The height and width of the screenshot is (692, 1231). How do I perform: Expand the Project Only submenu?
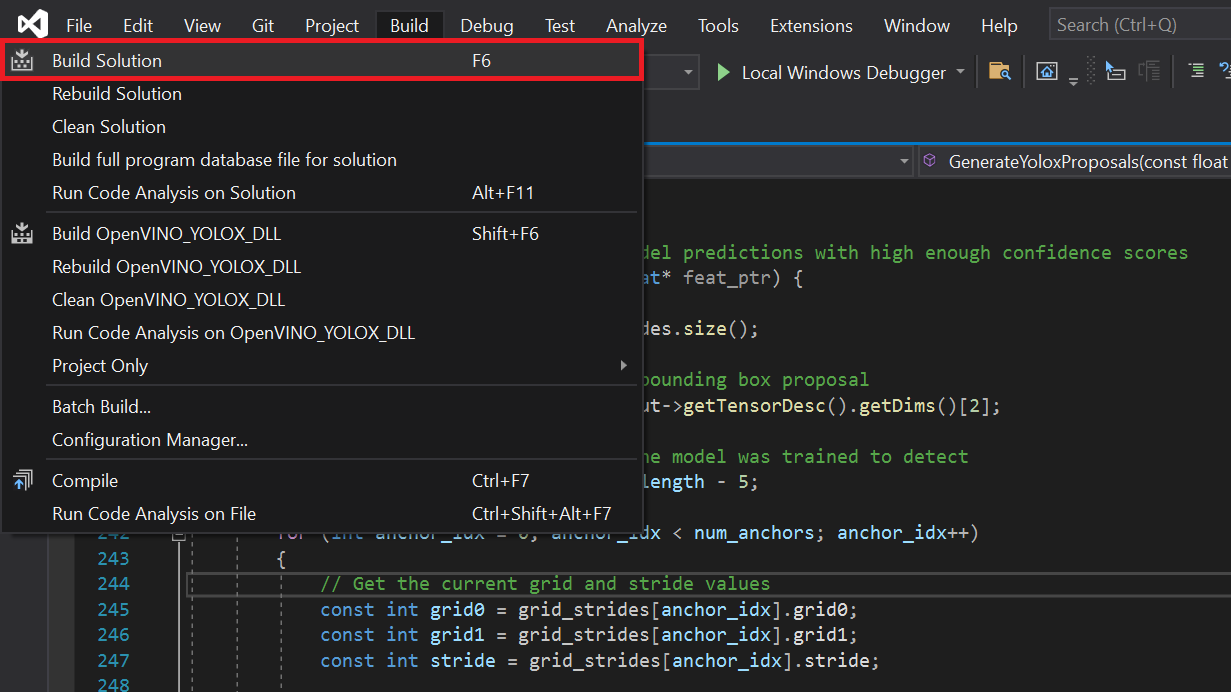625,366
